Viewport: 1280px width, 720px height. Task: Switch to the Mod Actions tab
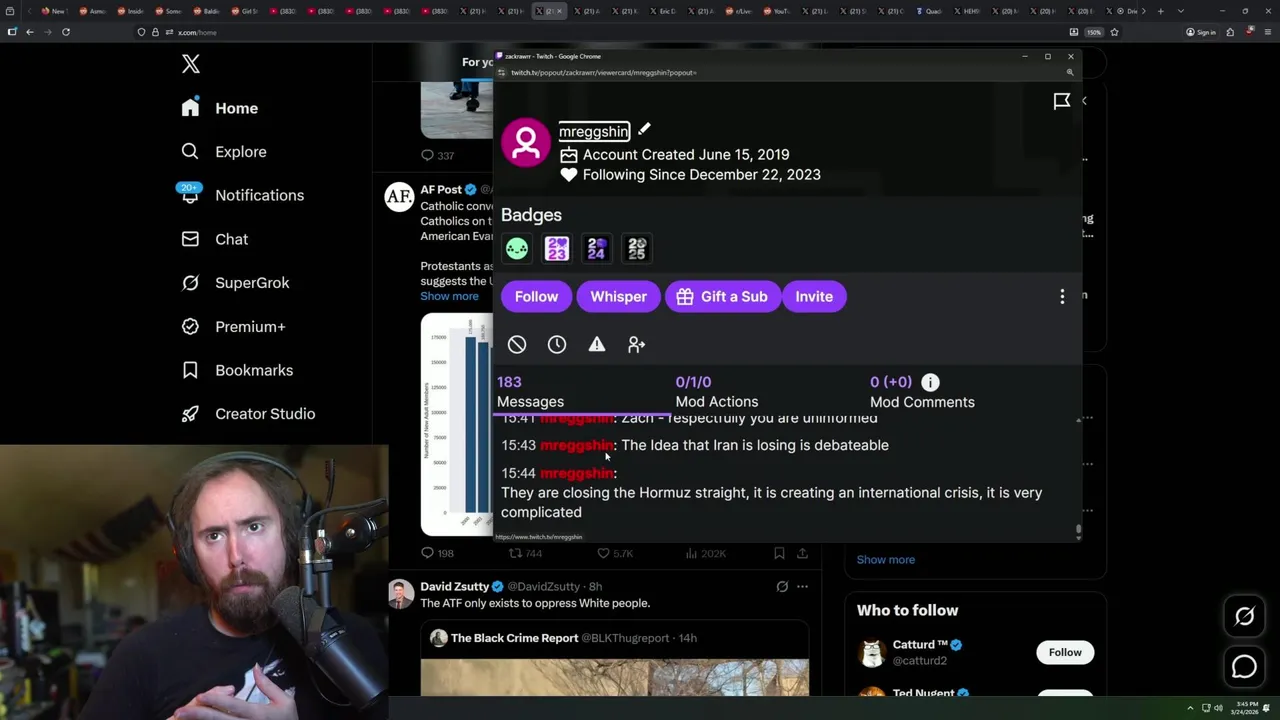[x=717, y=392]
